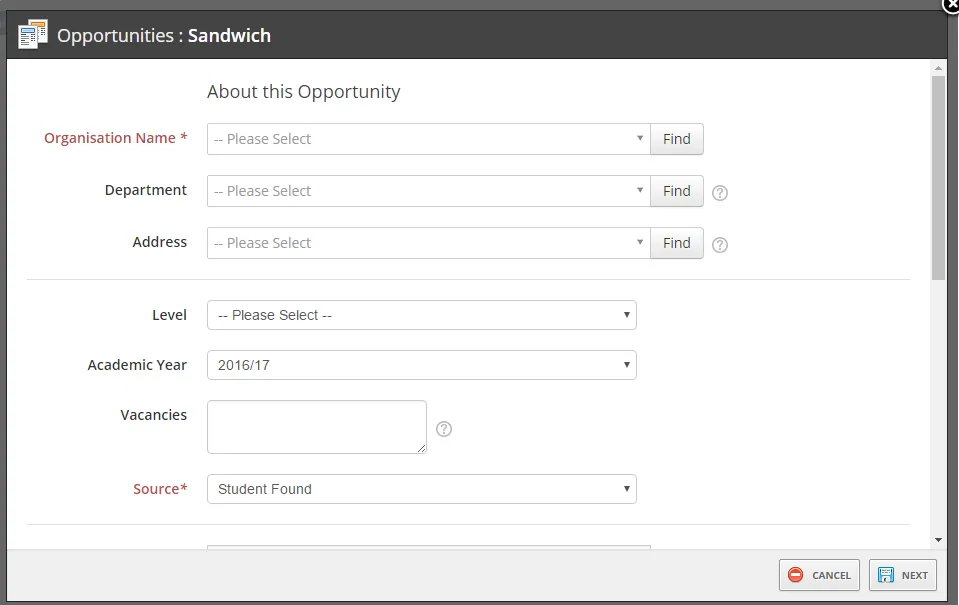The height and width of the screenshot is (605, 959).
Task: Click the scrollbar up arrow
Action: pos(938,69)
